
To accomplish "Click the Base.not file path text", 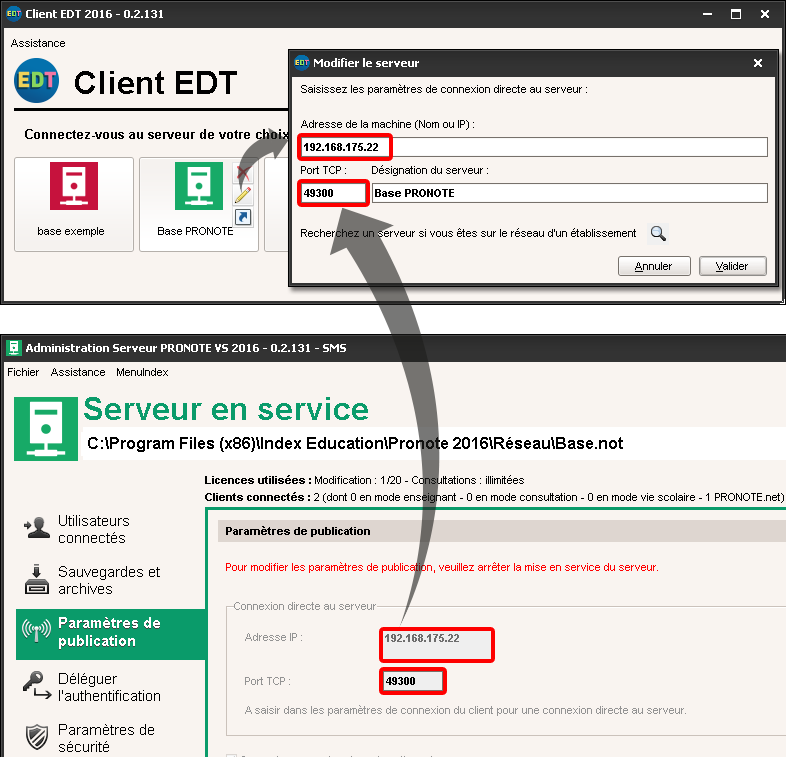I will (x=355, y=443).
